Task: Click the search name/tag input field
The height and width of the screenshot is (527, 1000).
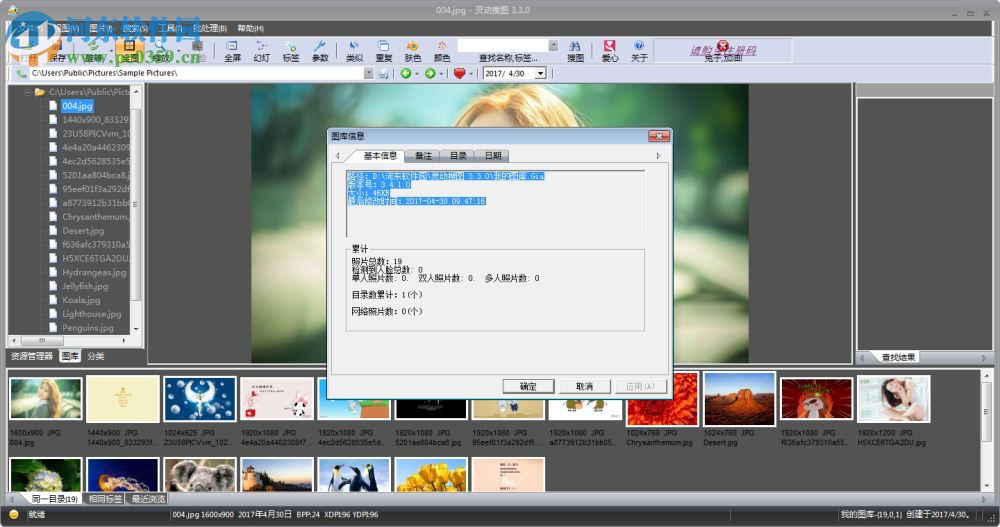Action: 503,45
